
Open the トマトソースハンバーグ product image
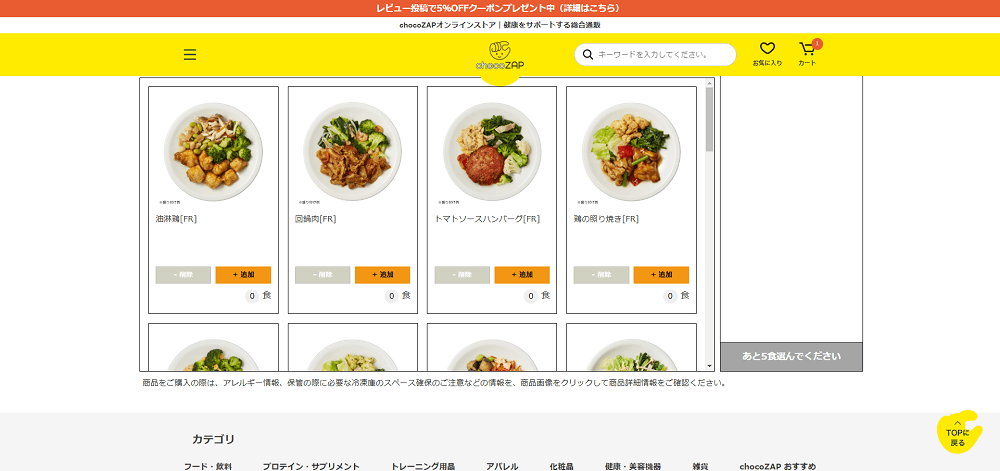(x=492, y=152)
